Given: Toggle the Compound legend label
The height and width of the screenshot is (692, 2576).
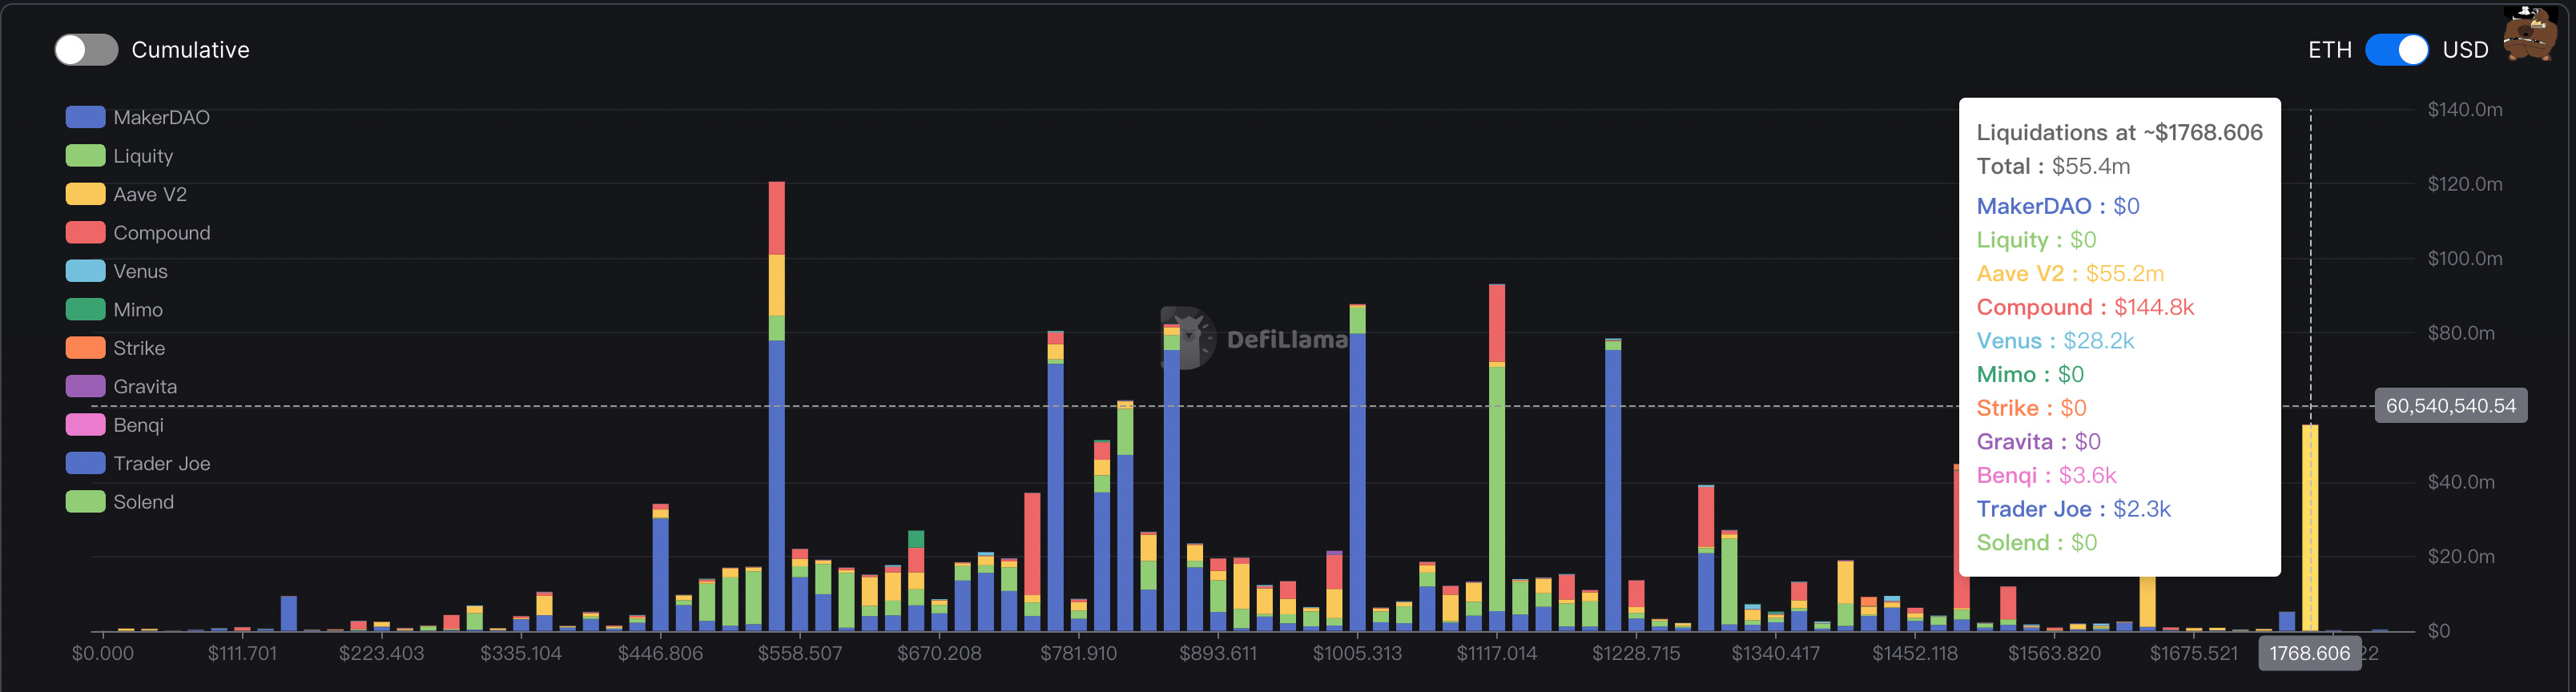Looking at the screenshot, I should point(162,233).
